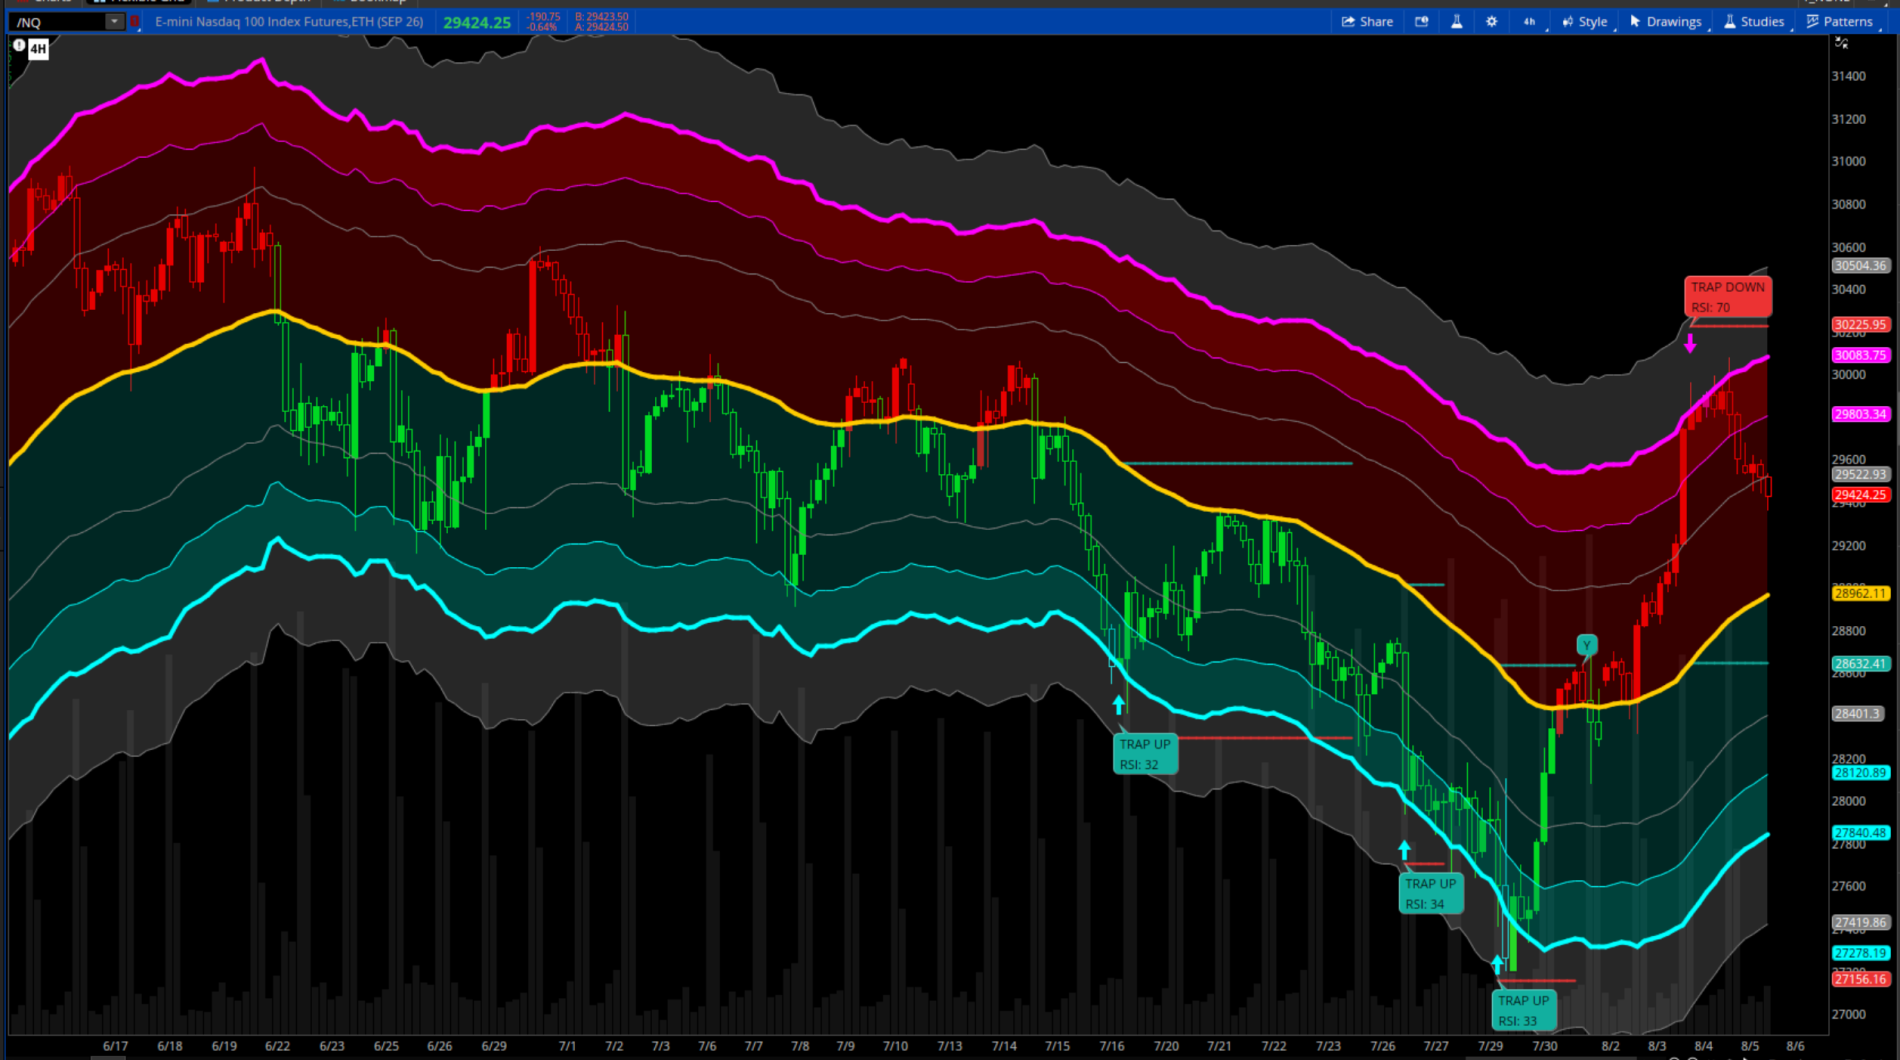1900x1060 pixels.
Task: Open the Patterns menu
Action: [x=1840, y=21]
